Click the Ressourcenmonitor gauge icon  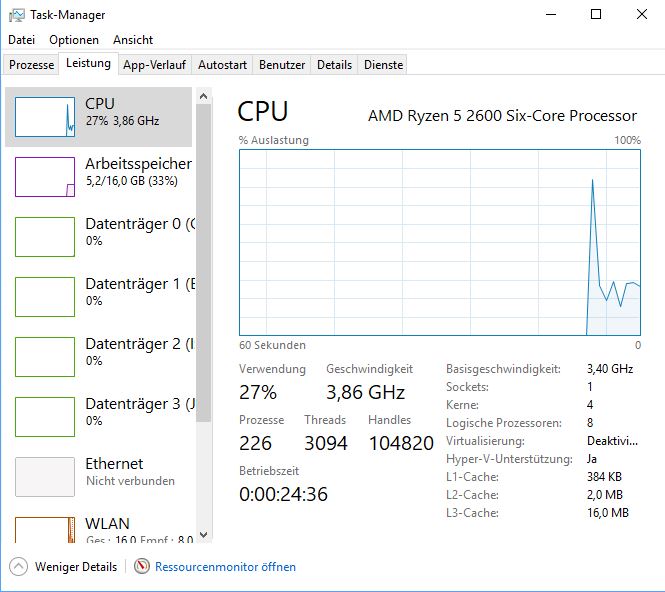pos(142,566)
